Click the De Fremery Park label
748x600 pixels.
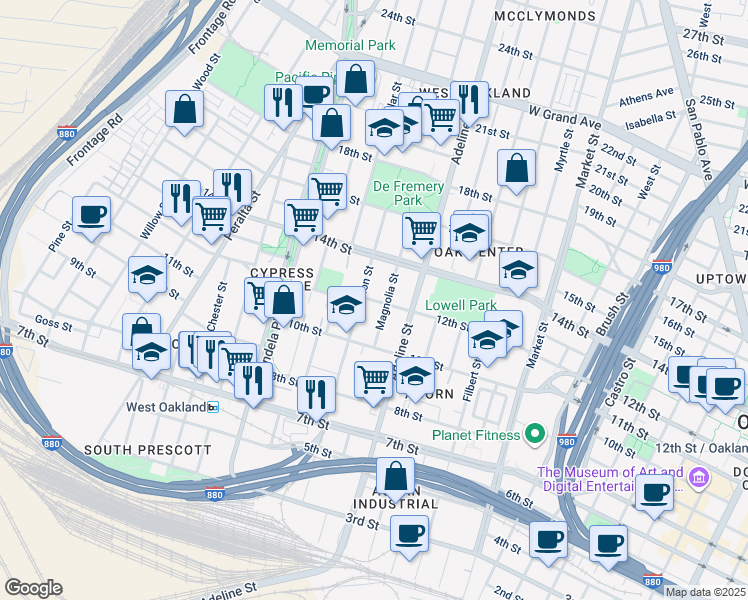397,193
